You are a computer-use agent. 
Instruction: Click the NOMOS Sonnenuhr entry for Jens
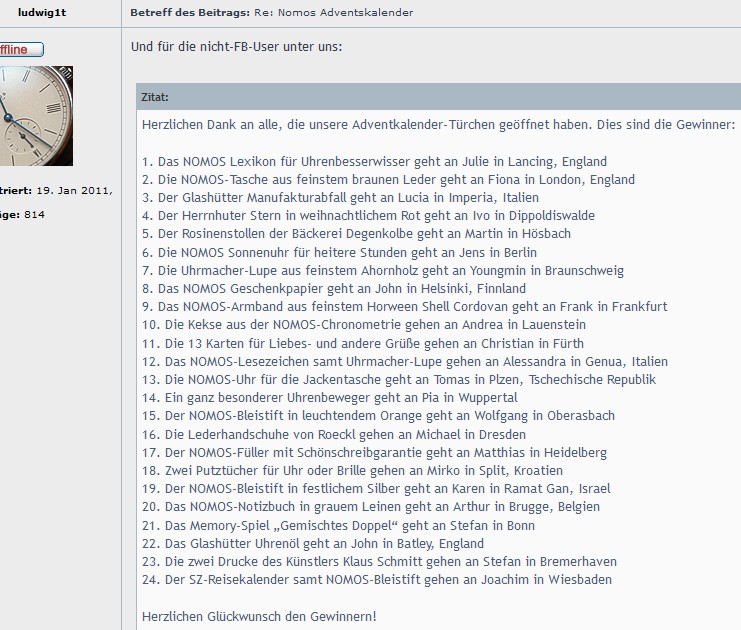tap(339, 252)
